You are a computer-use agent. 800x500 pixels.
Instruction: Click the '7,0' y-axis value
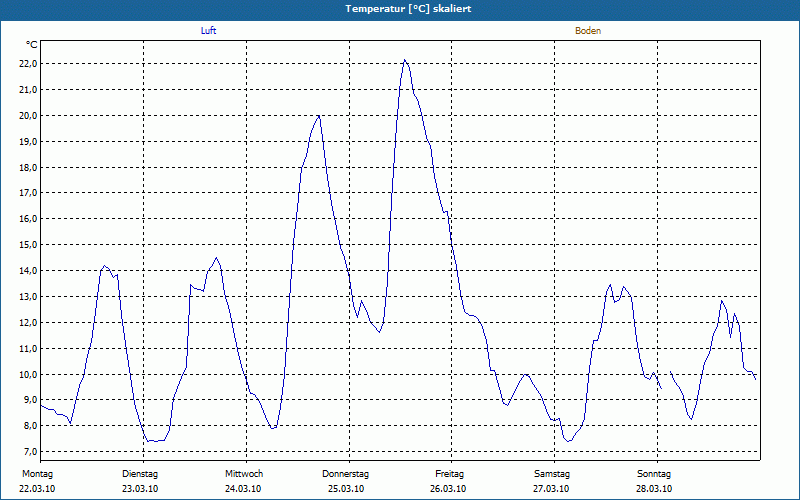coord(30,452)
